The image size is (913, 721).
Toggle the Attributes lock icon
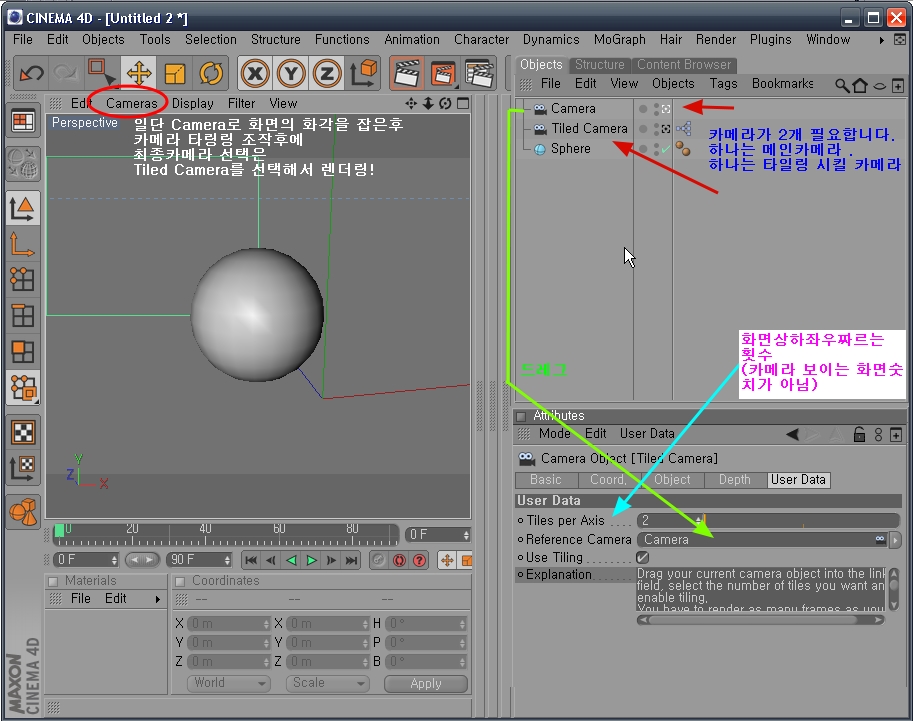859,435
